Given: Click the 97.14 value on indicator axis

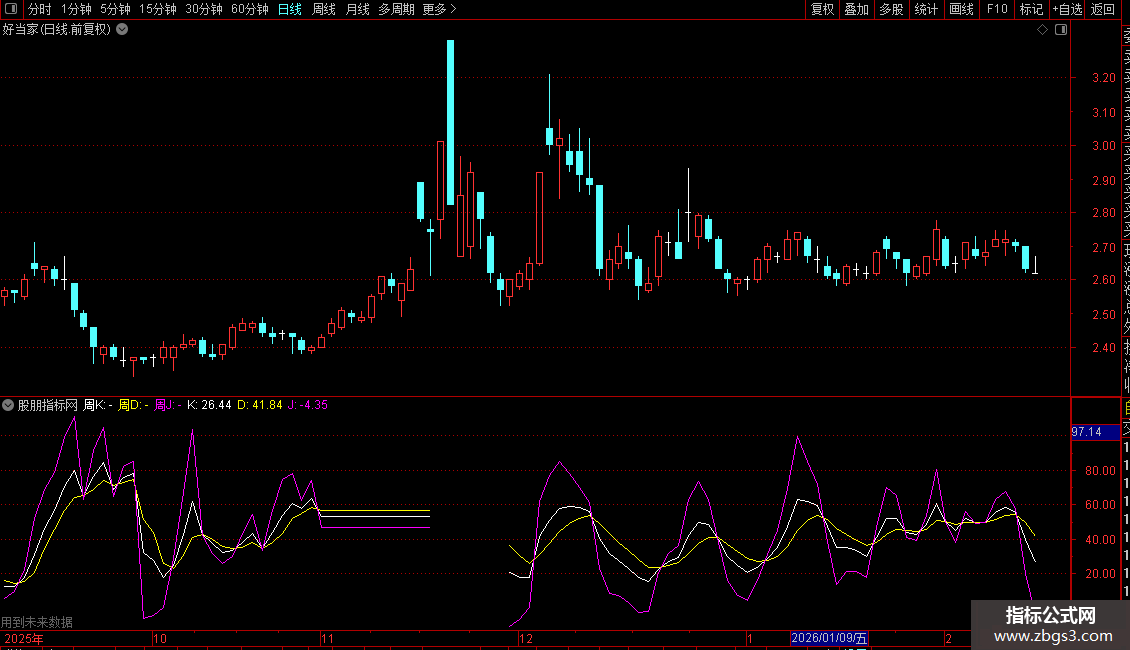Looking at the screenshot, I should click(1087, 432).
